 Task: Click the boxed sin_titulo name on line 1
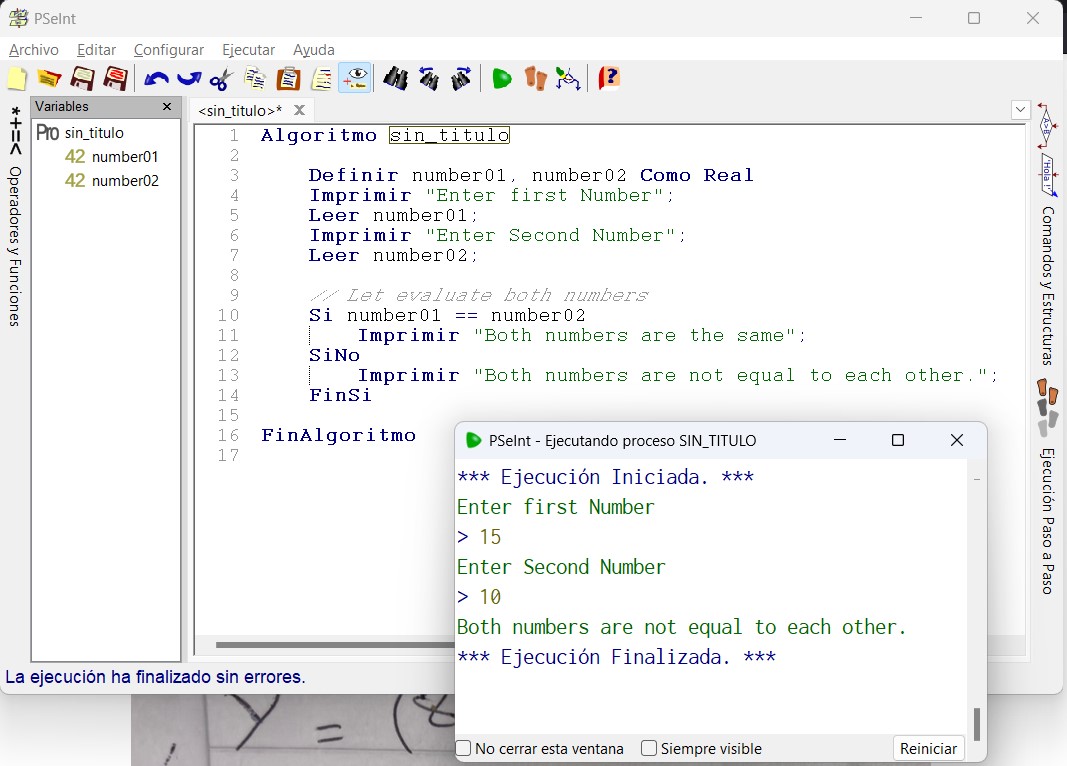[449, 135]
